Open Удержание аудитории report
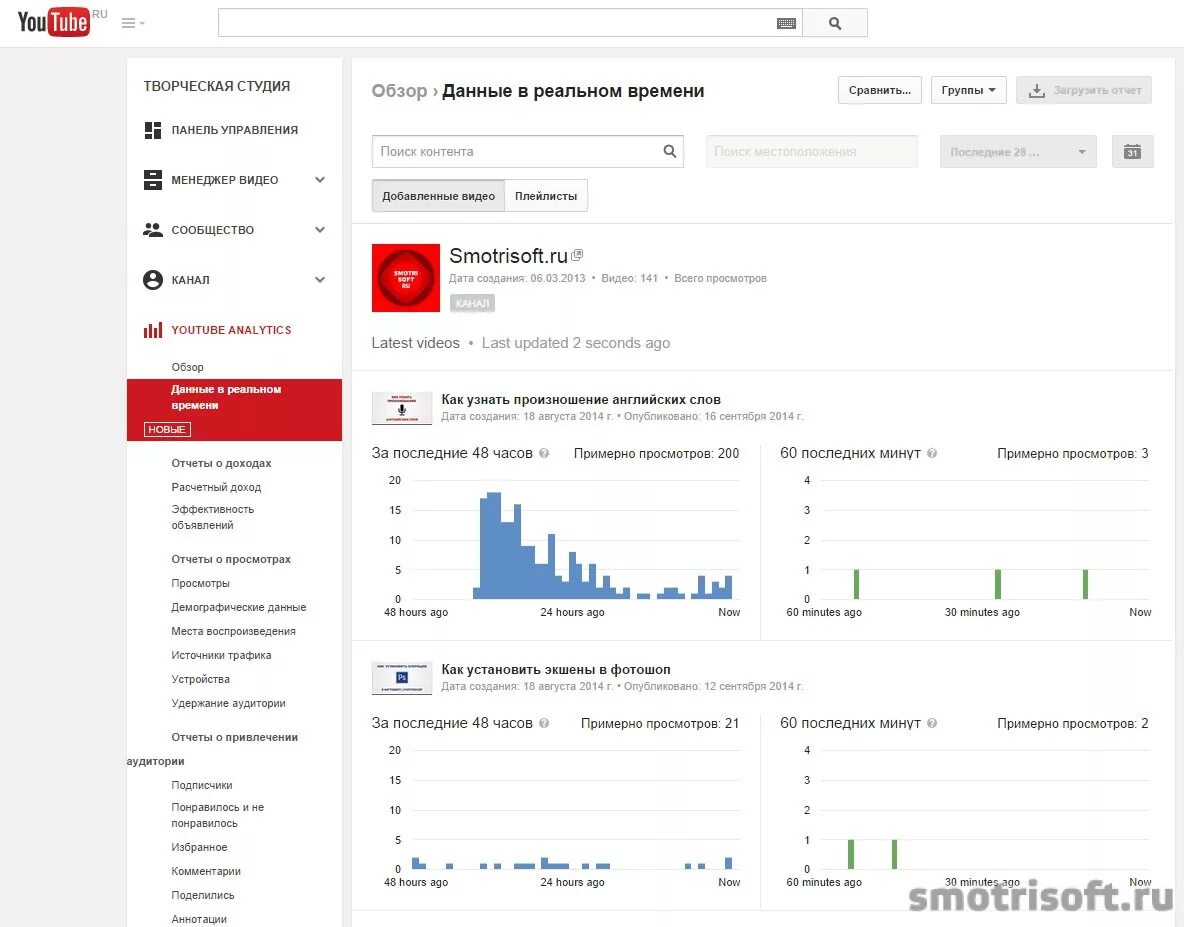 point(228,704)
